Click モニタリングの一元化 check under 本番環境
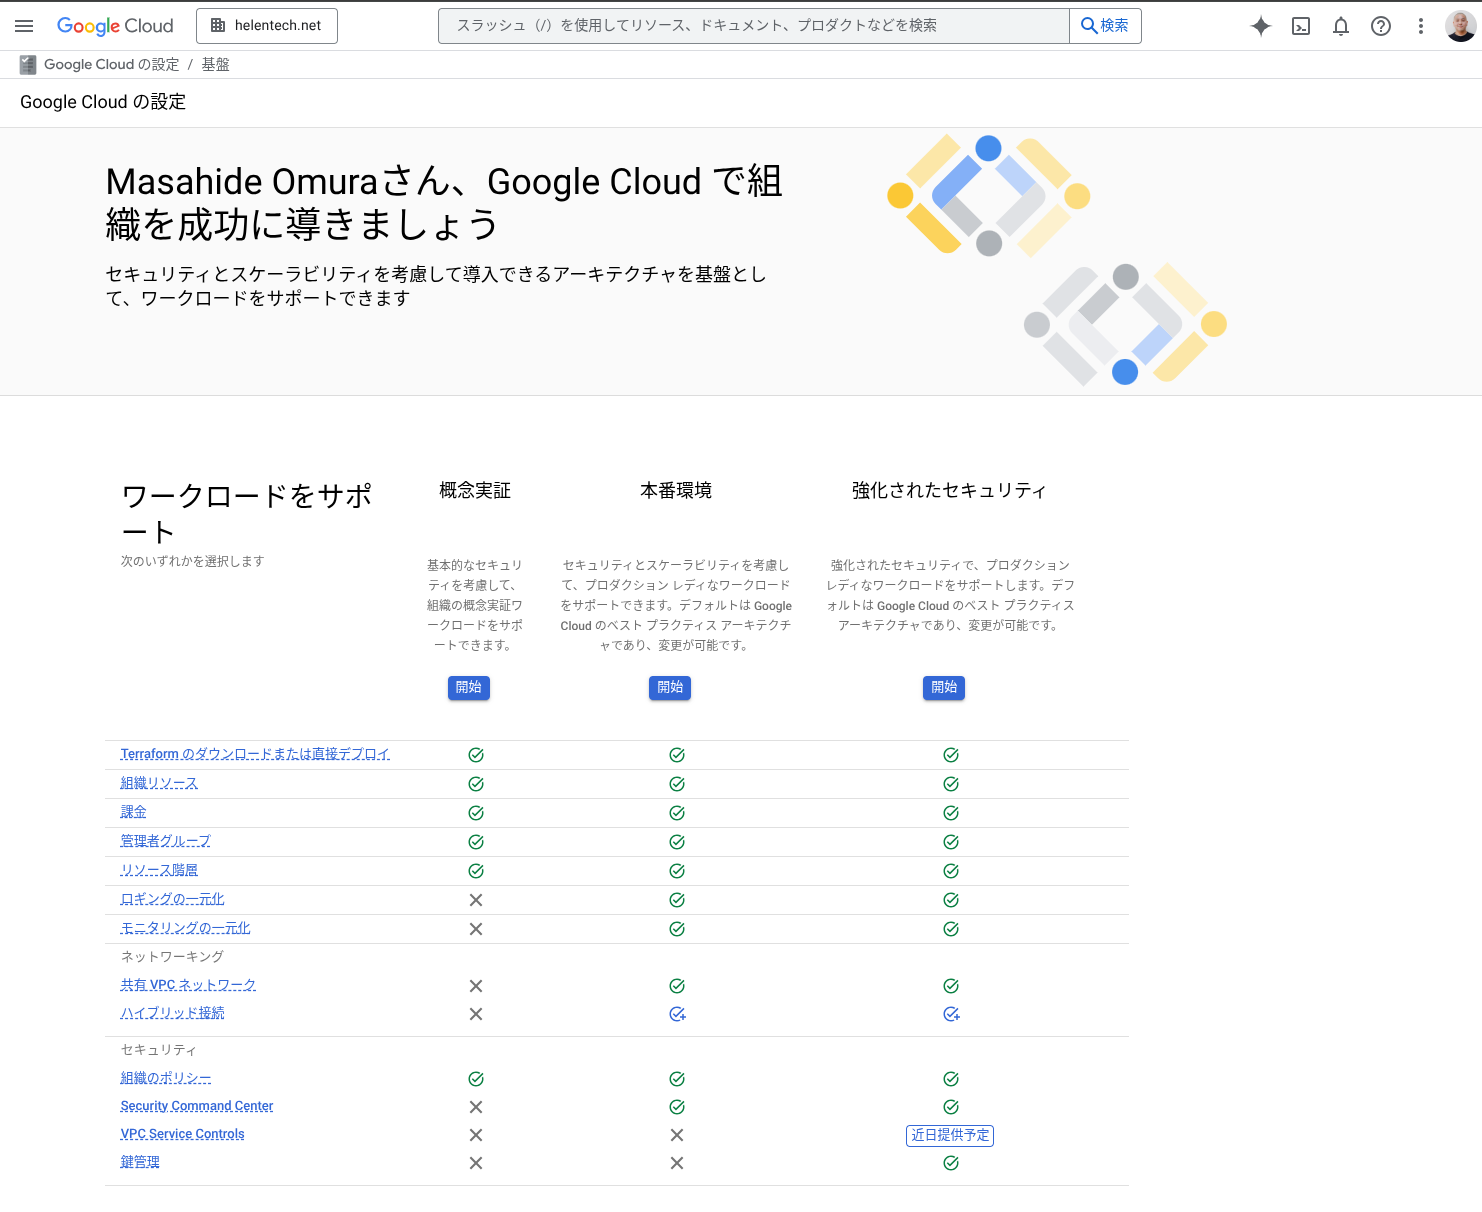 [677, 929]
